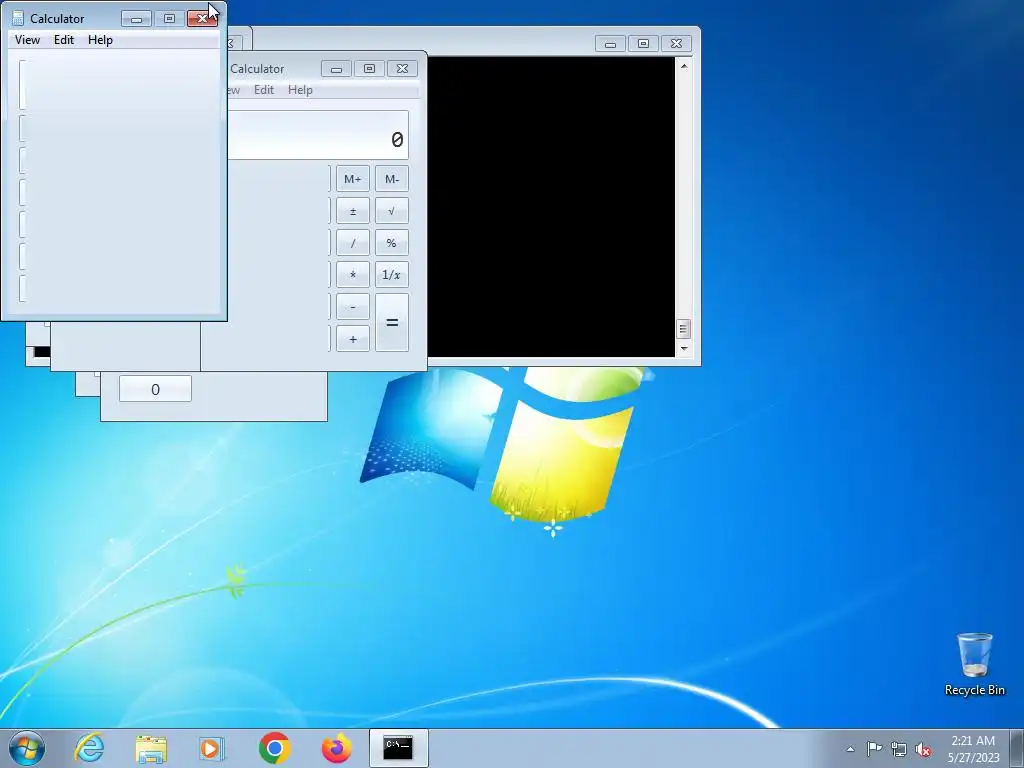Select the Recycle Bin desktop icon
Screen dimensions: 1024x768
point(974,664)
